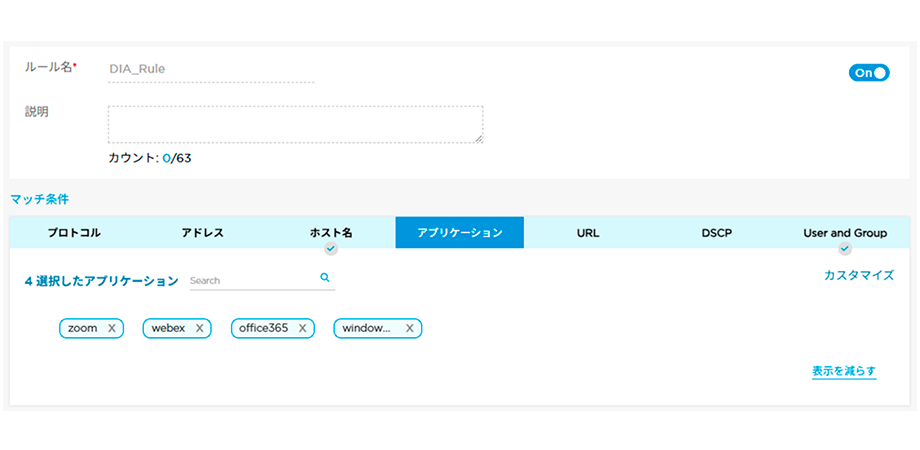Remove the truncated window... application chip
This screenshot has width=920, height=450.
click(409, 328)
